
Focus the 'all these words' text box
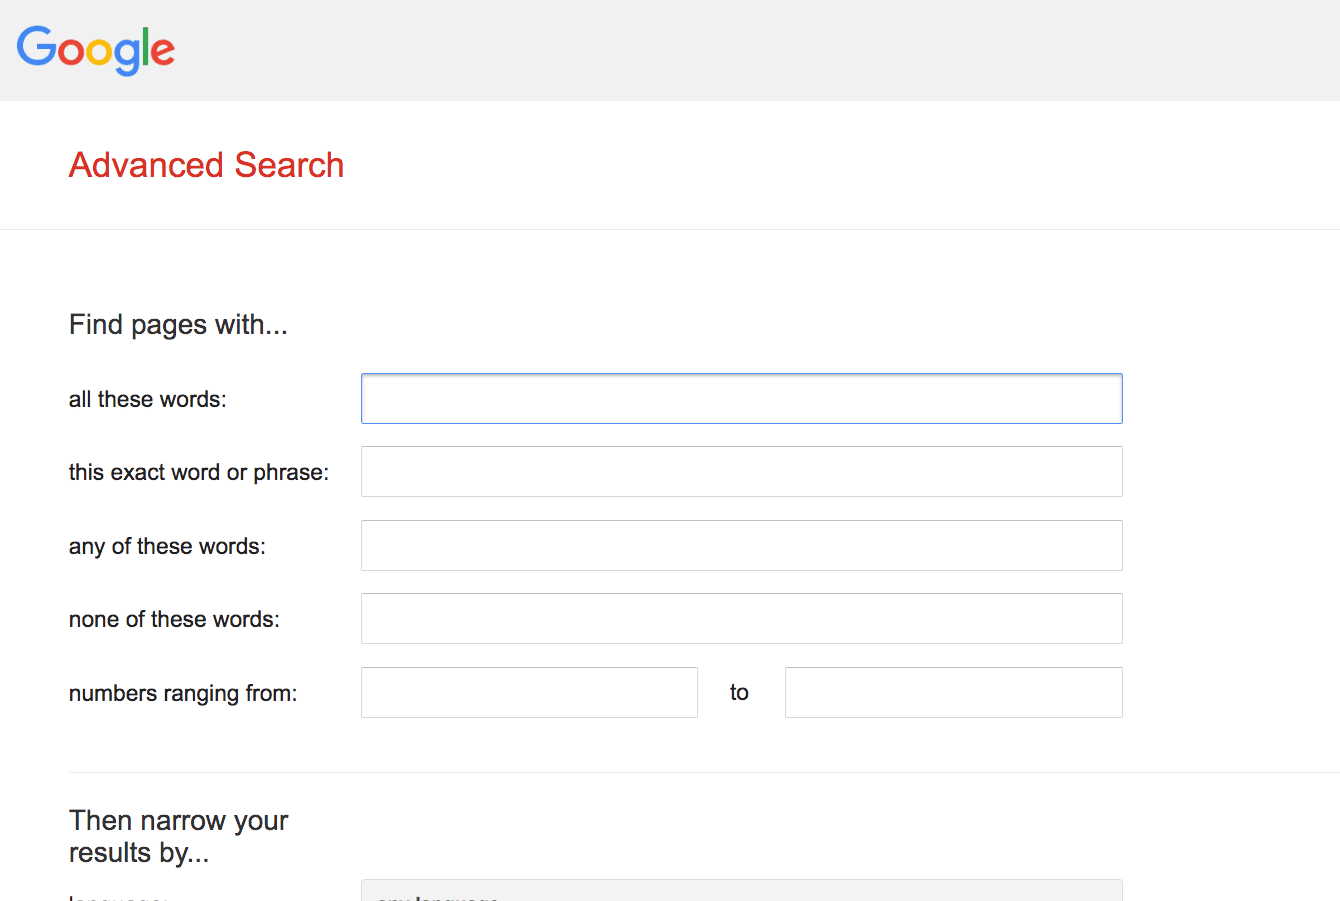[x=741, y=399]
